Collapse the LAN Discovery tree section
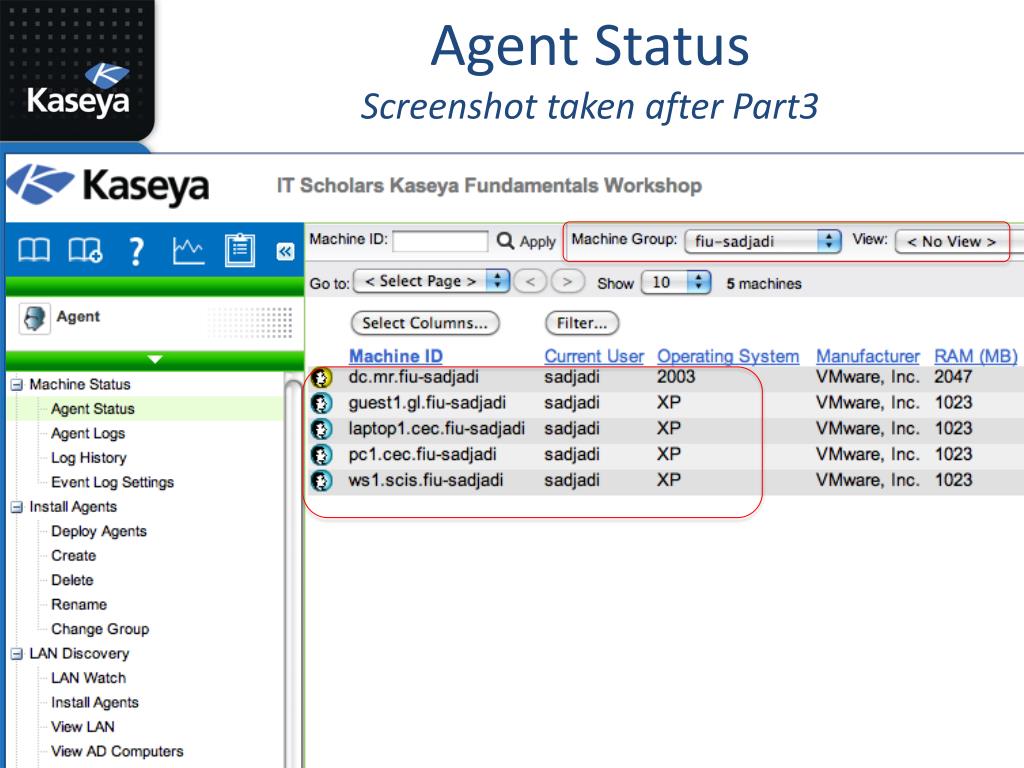 coord(17,654)
